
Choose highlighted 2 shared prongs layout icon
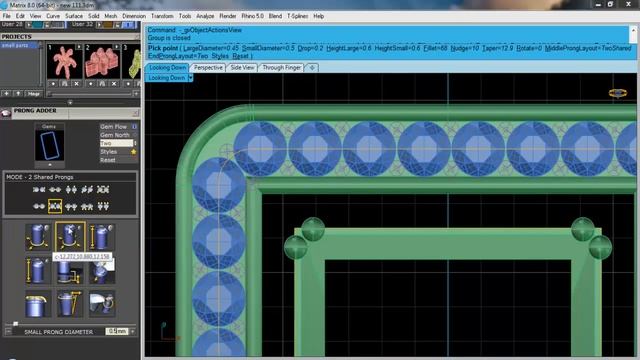point(55,206)
